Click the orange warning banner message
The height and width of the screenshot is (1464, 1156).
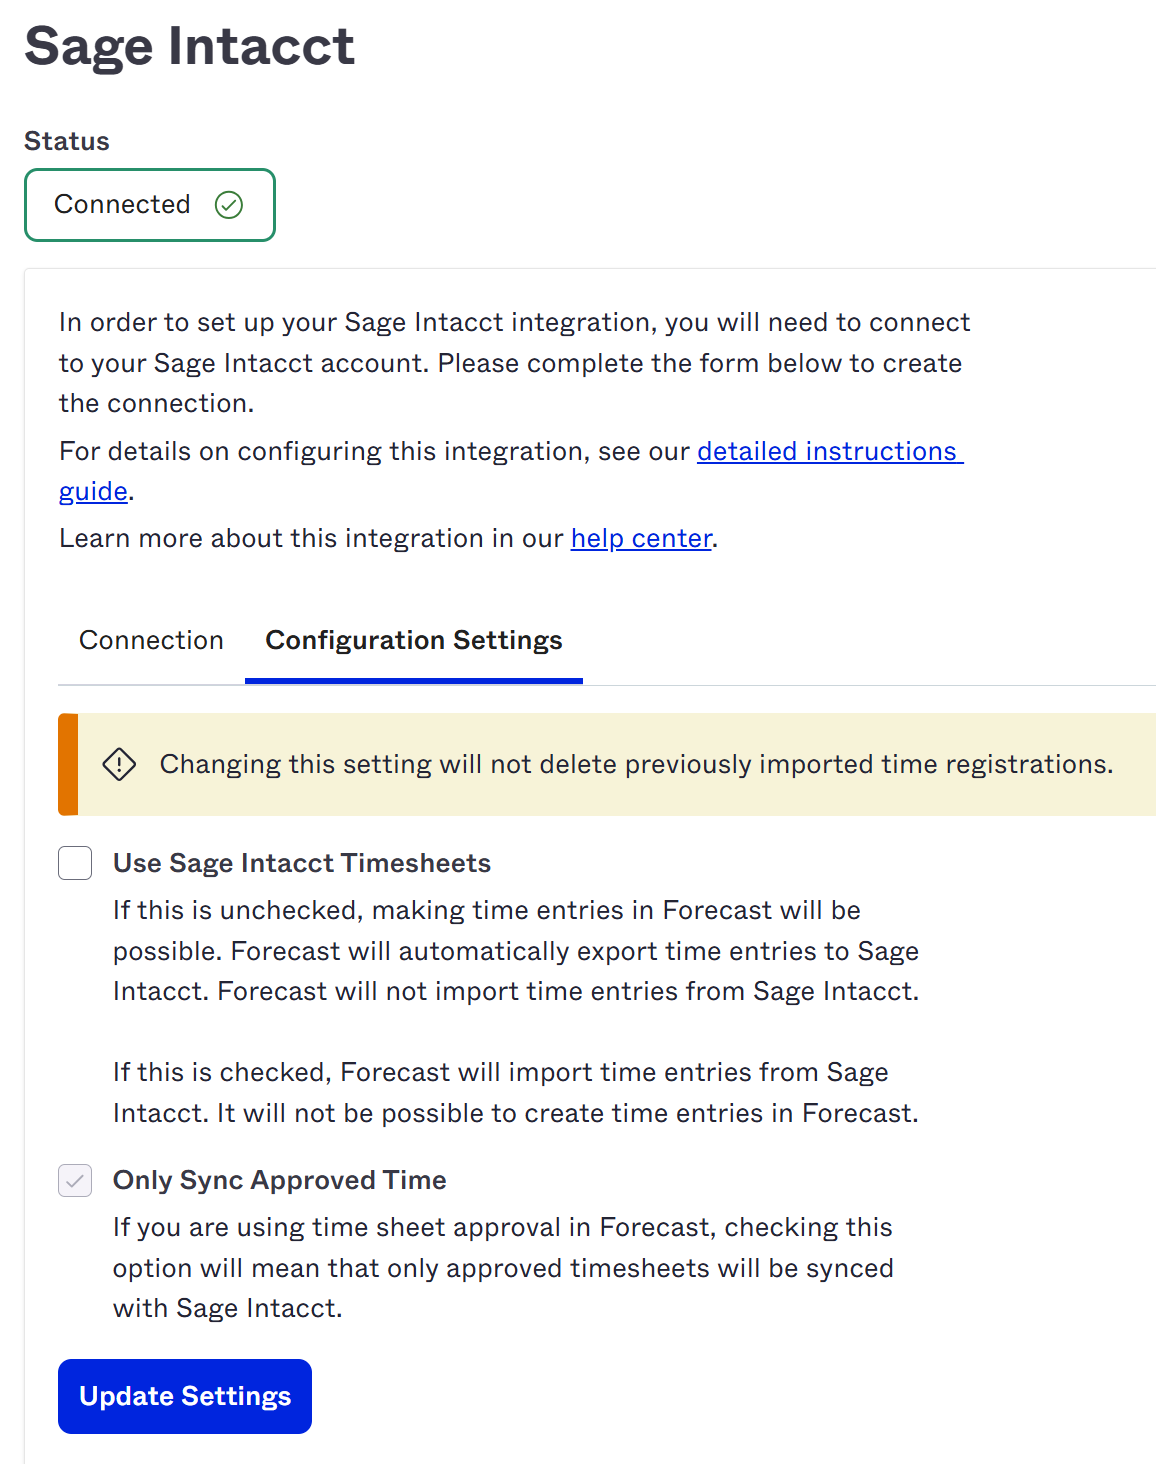coord(636,764)
